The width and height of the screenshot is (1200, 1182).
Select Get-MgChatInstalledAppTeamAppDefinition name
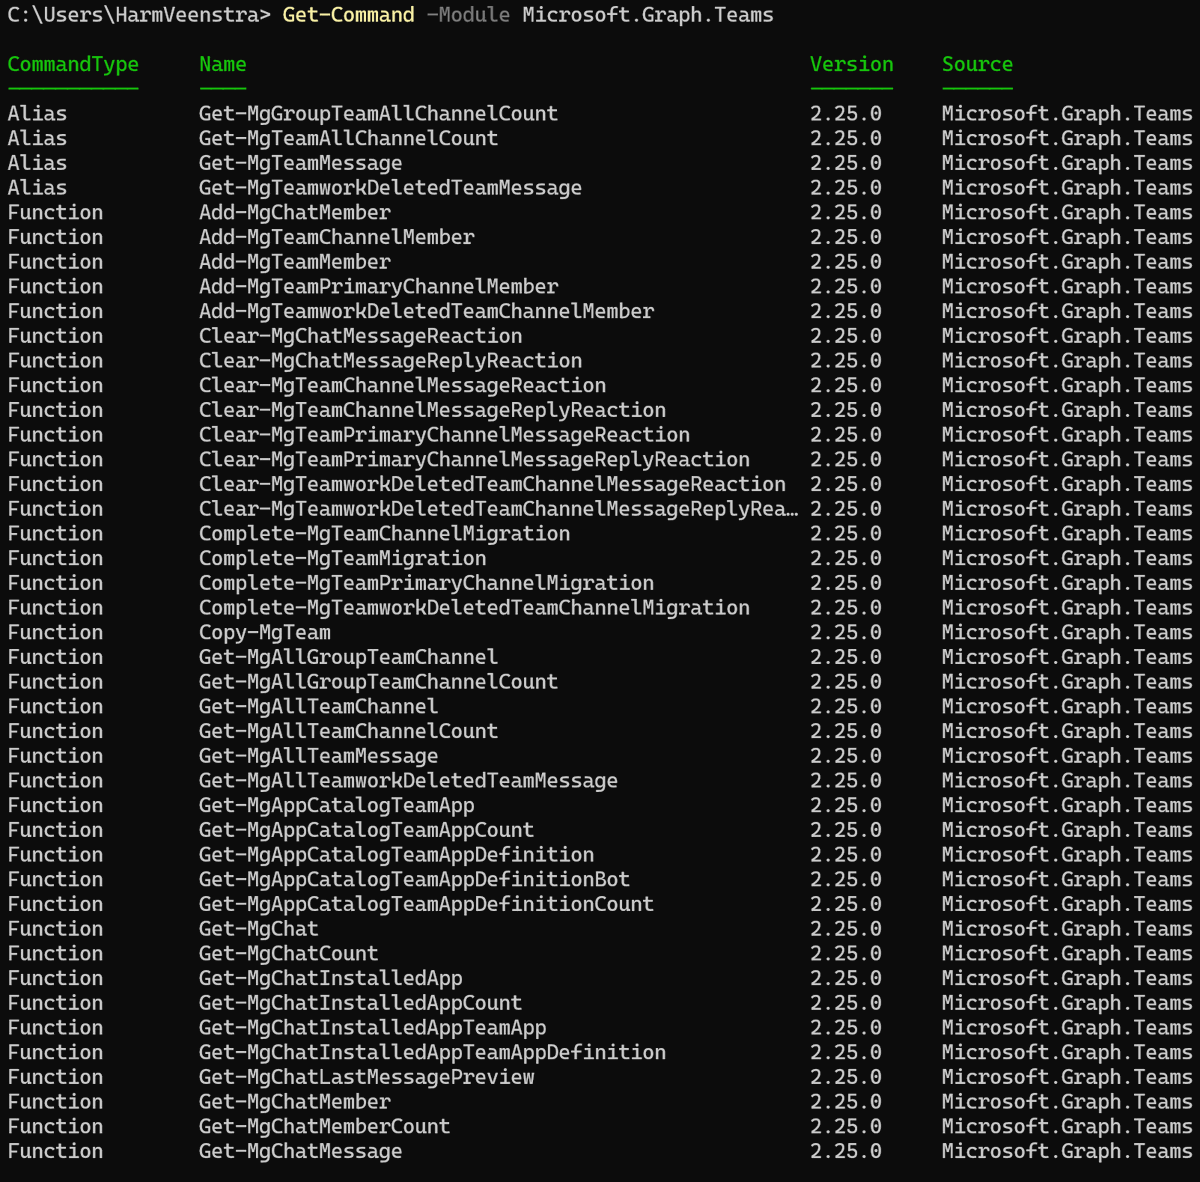(x=433, y=1052)
